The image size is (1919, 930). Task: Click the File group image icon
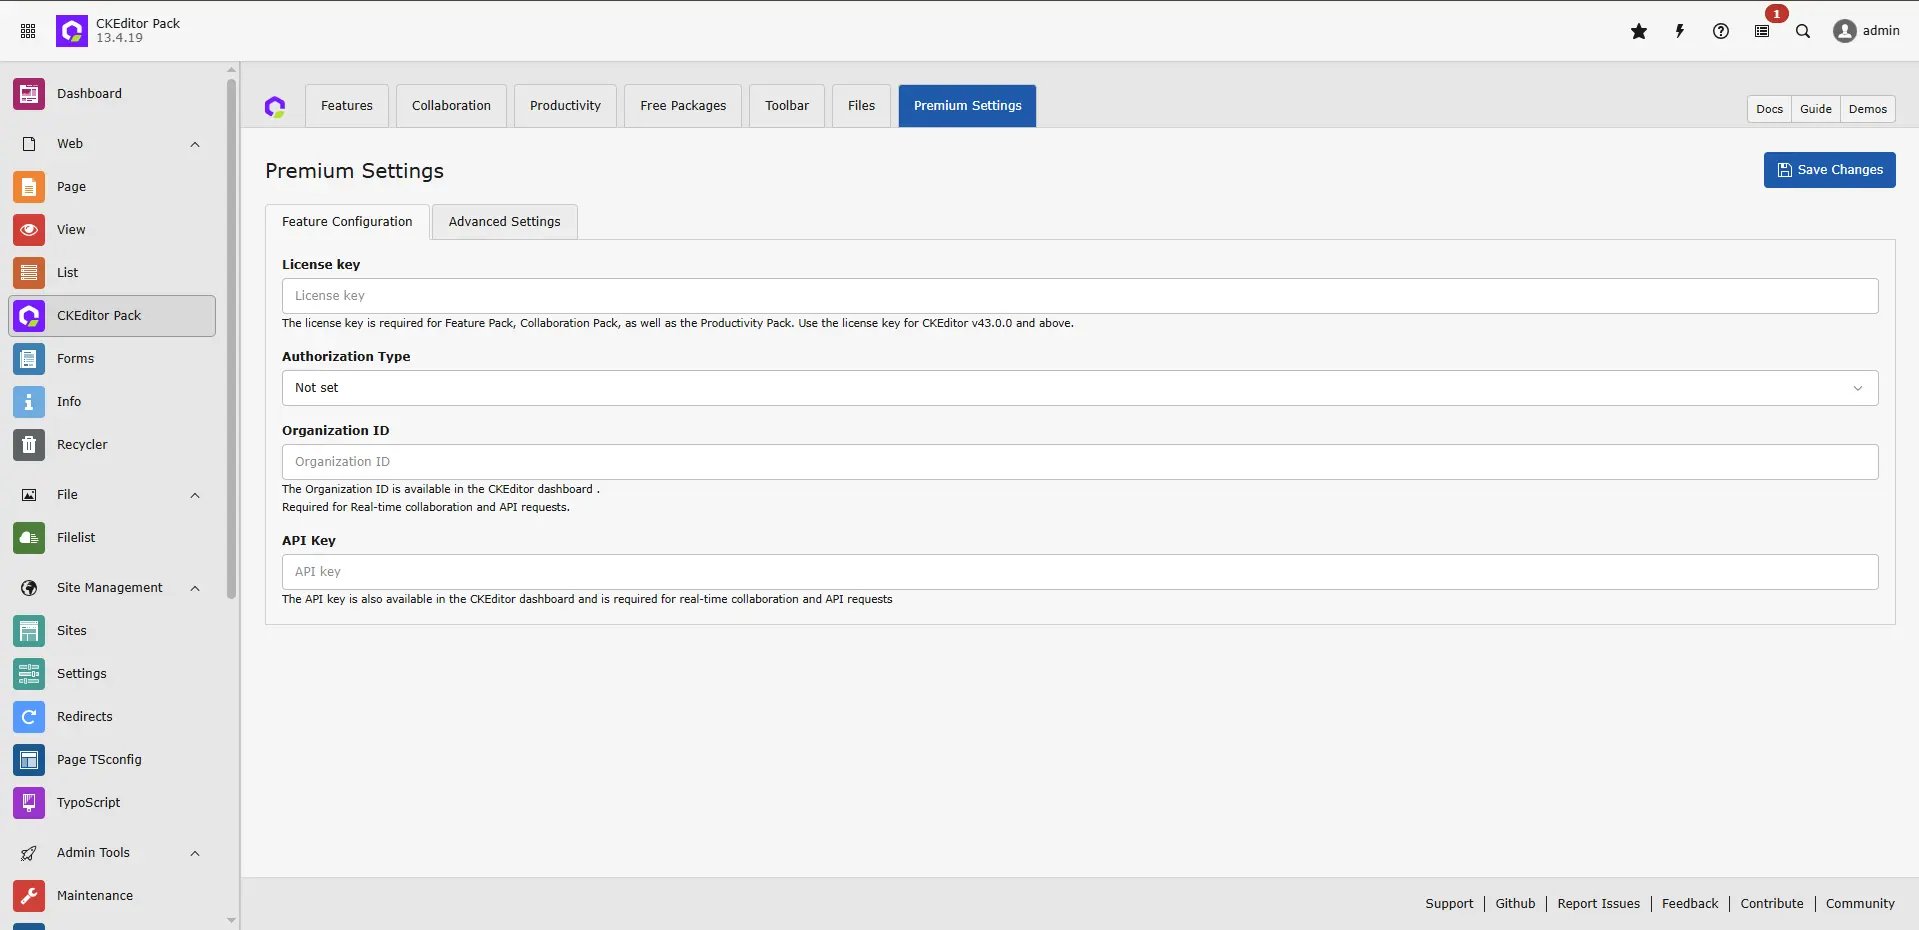29,495
